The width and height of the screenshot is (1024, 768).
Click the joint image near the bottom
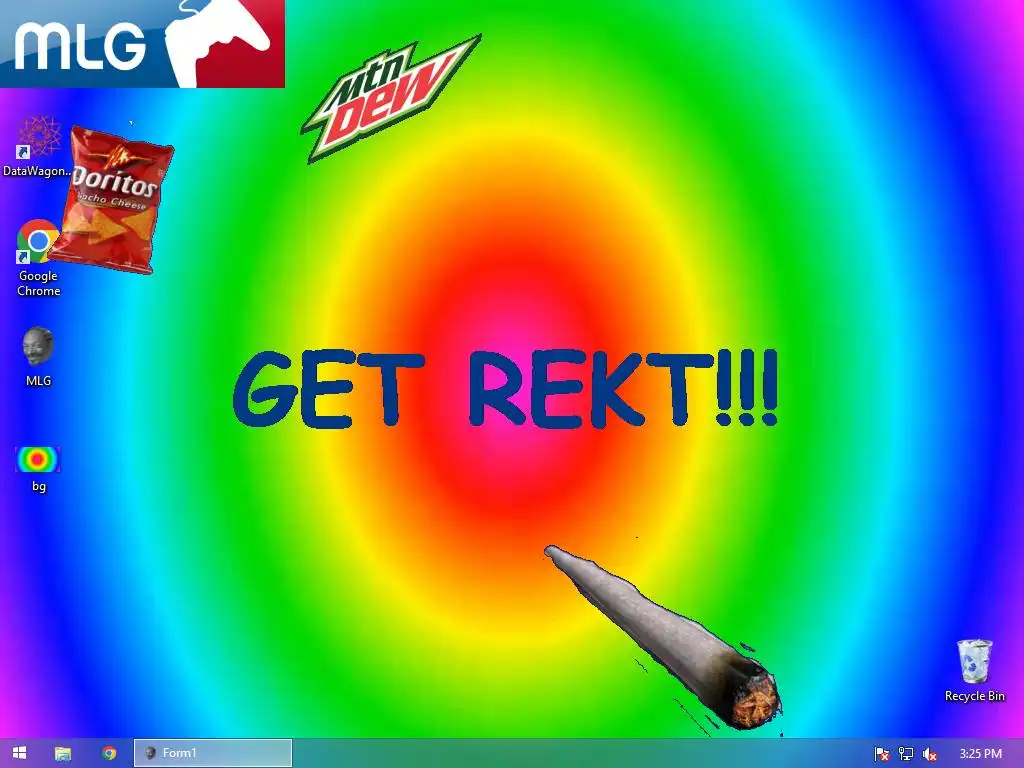663,637
